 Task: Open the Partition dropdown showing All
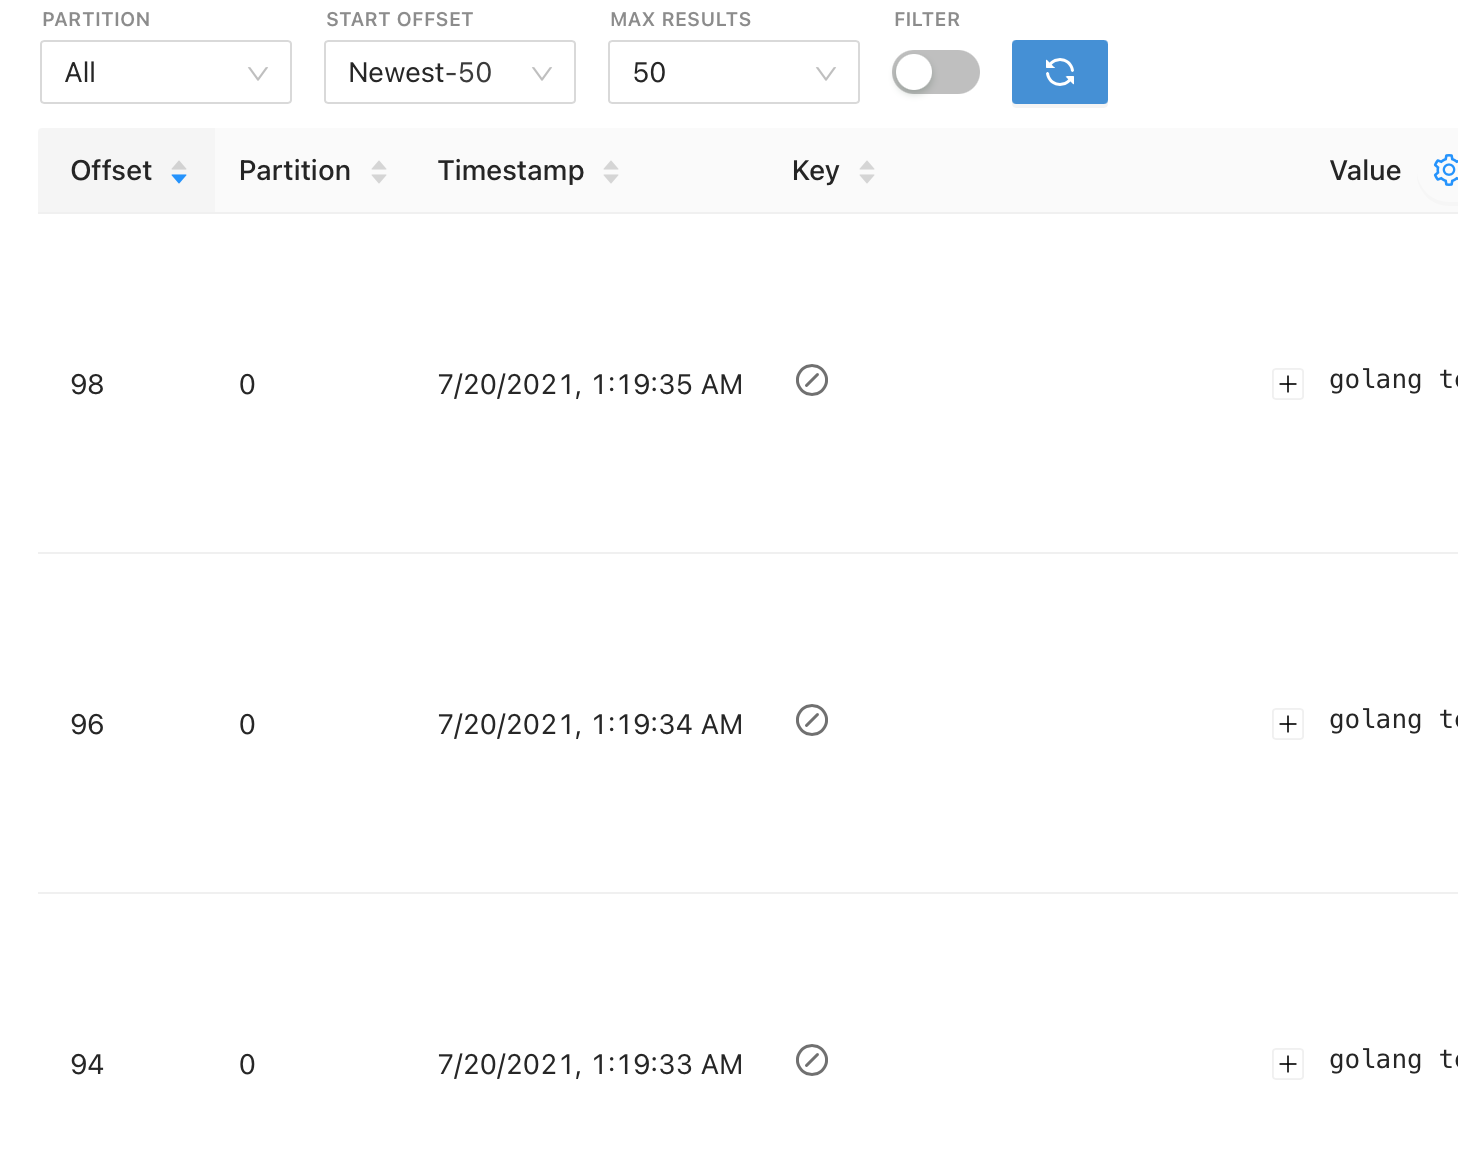click(x=165, y=72)
